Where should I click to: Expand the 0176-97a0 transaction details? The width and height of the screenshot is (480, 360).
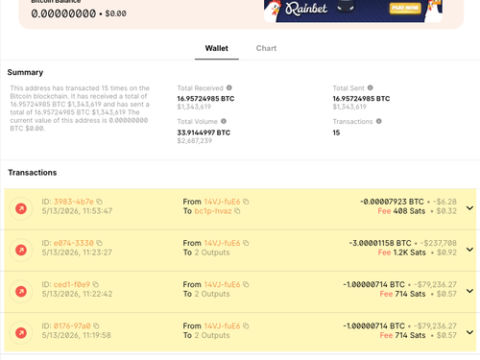tap(470, 332)
